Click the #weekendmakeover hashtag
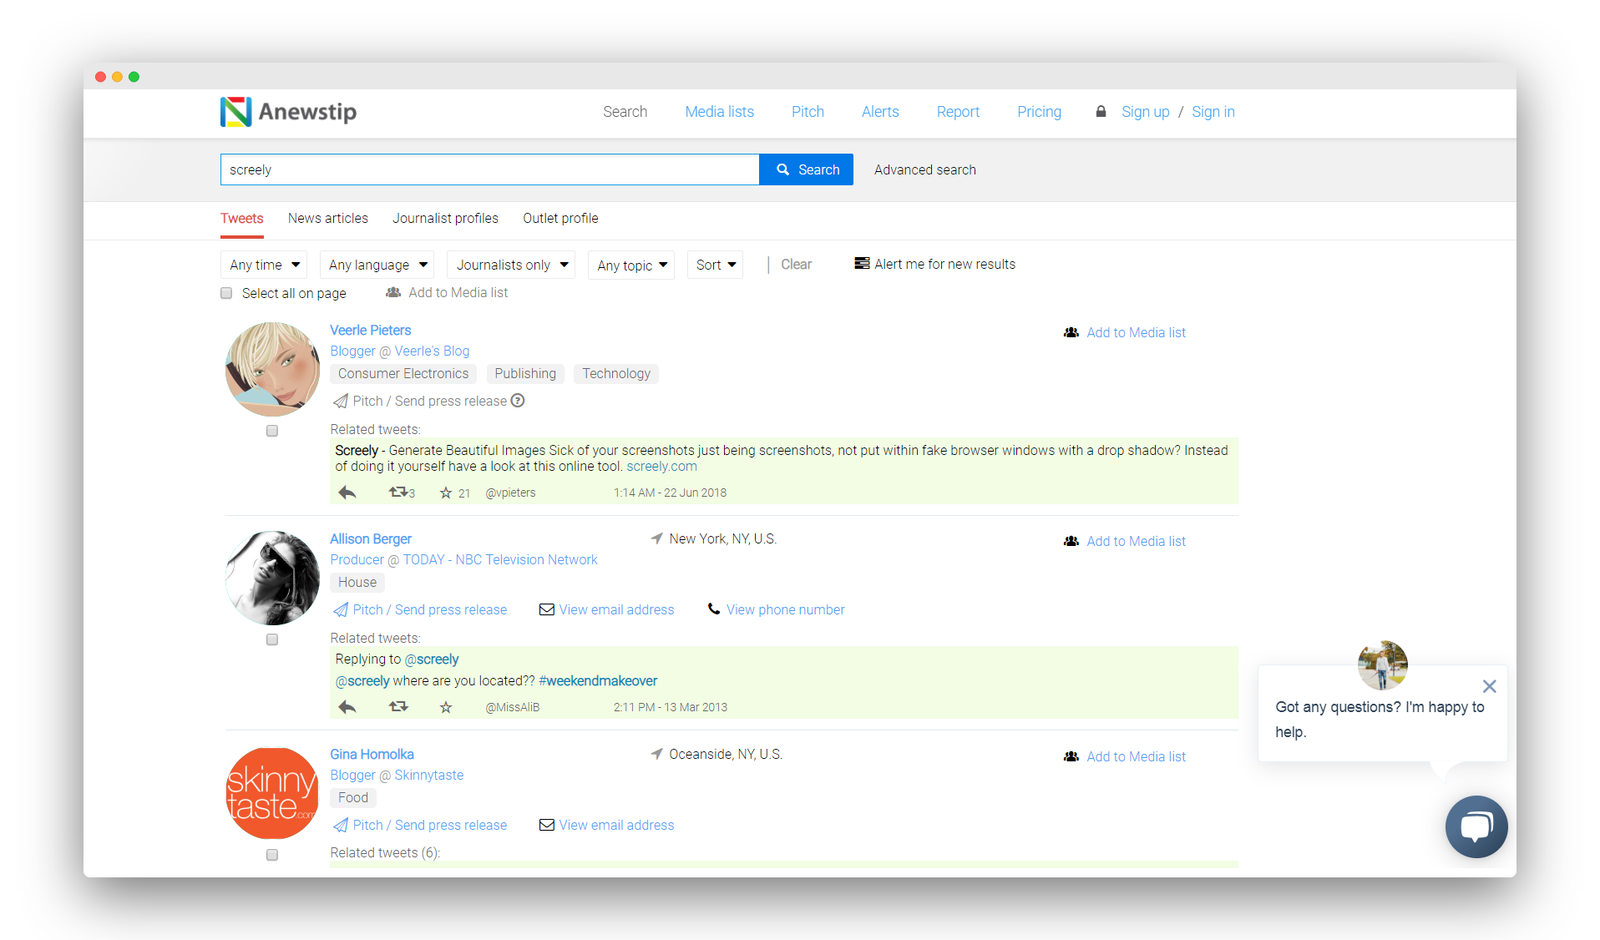 tap(598, 681)
